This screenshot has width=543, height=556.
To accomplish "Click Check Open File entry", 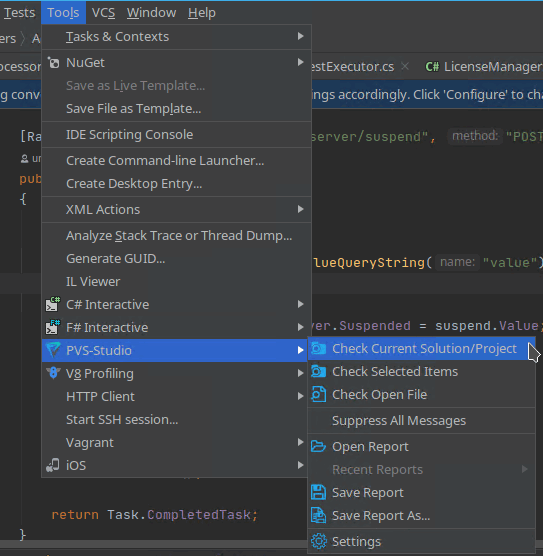I will [421, 395].
